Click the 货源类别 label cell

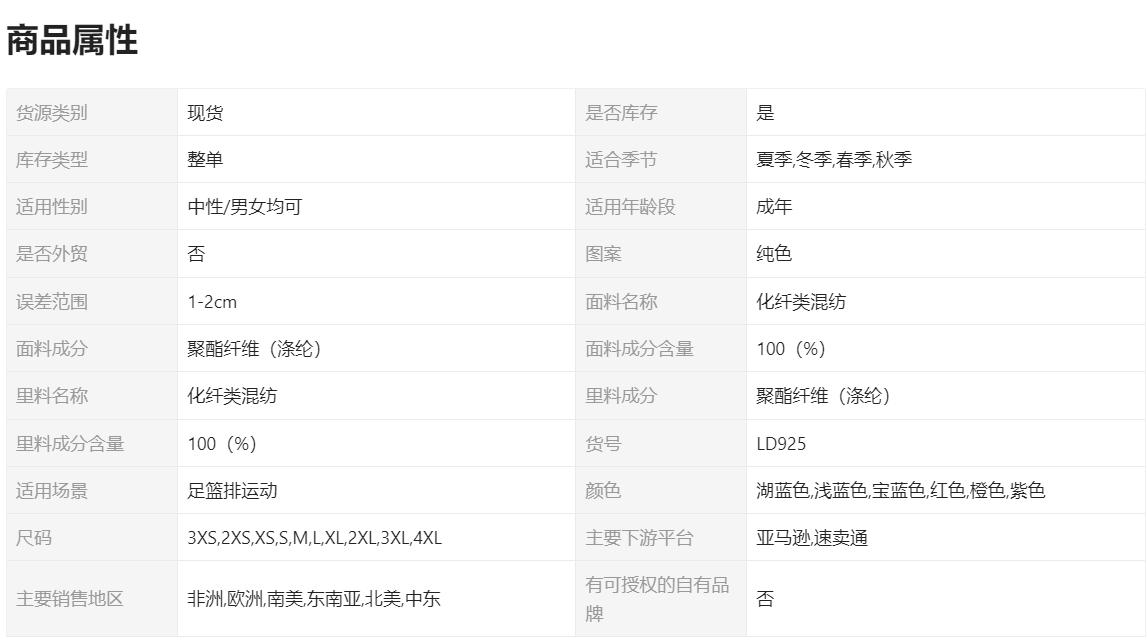click(52, 113)
